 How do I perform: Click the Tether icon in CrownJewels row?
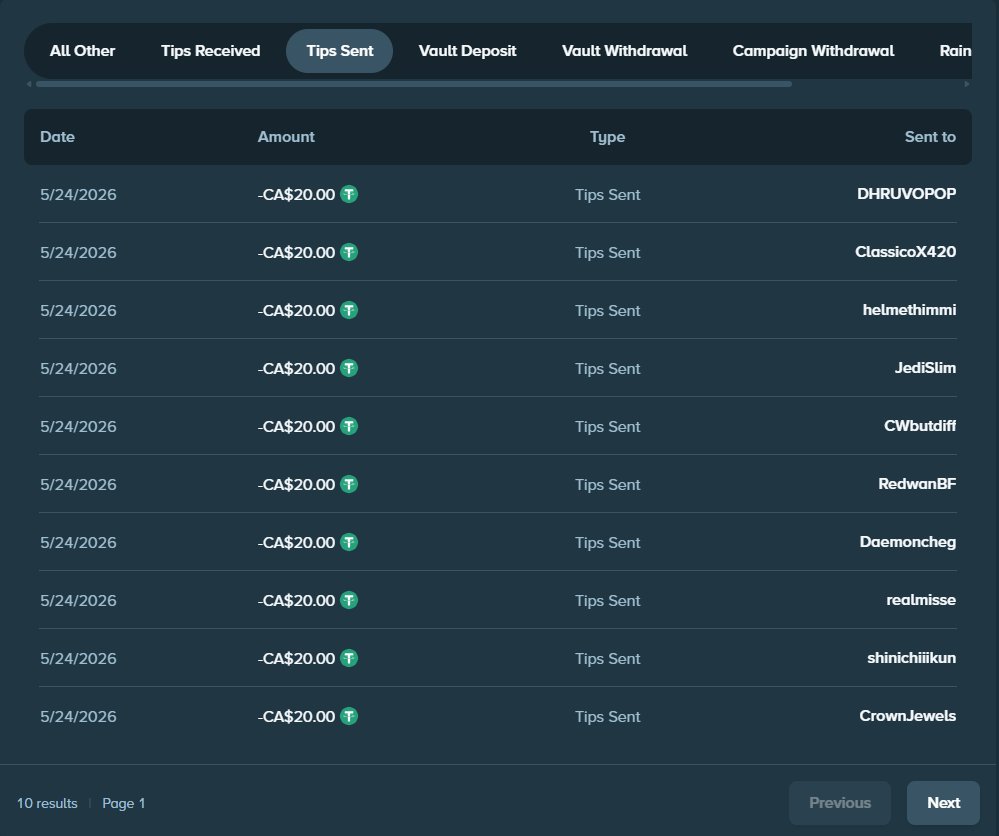[x=349, y=716]
